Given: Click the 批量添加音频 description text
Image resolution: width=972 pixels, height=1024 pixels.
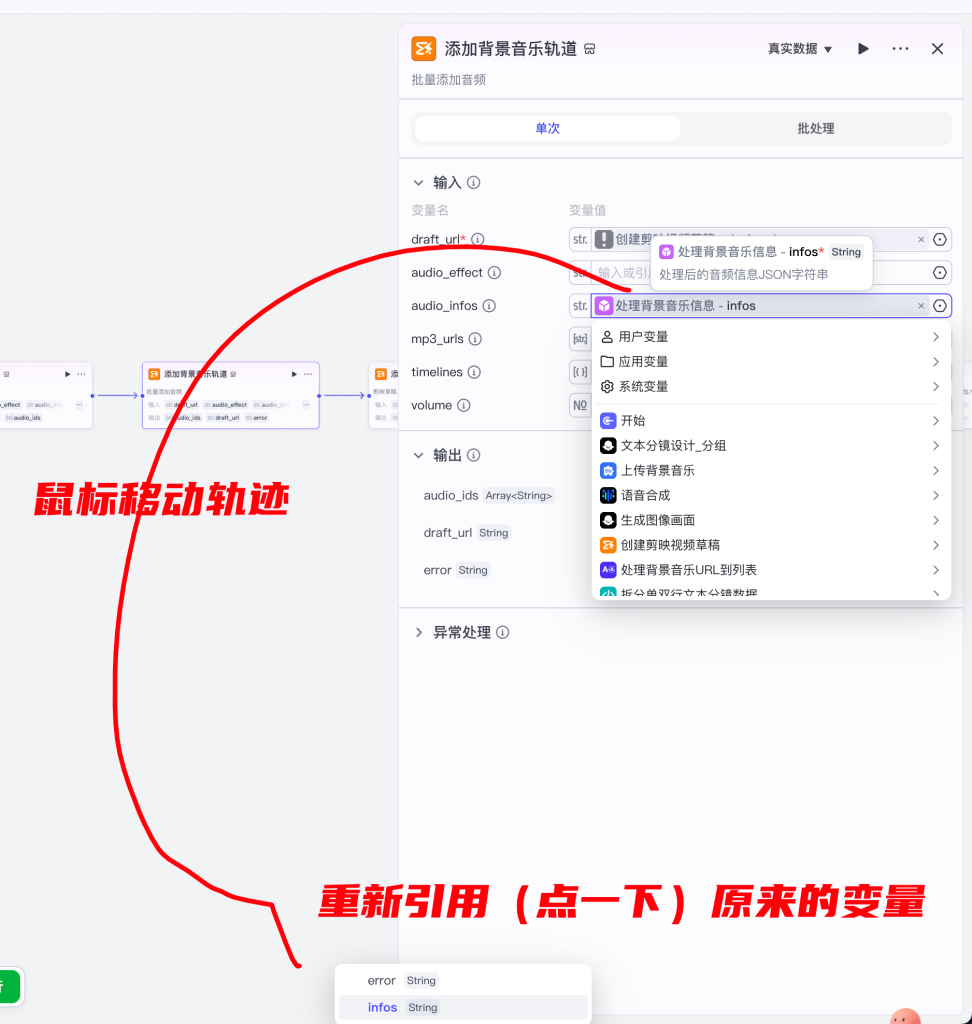Looking at the screenshot, I should (x=449, y=80).
